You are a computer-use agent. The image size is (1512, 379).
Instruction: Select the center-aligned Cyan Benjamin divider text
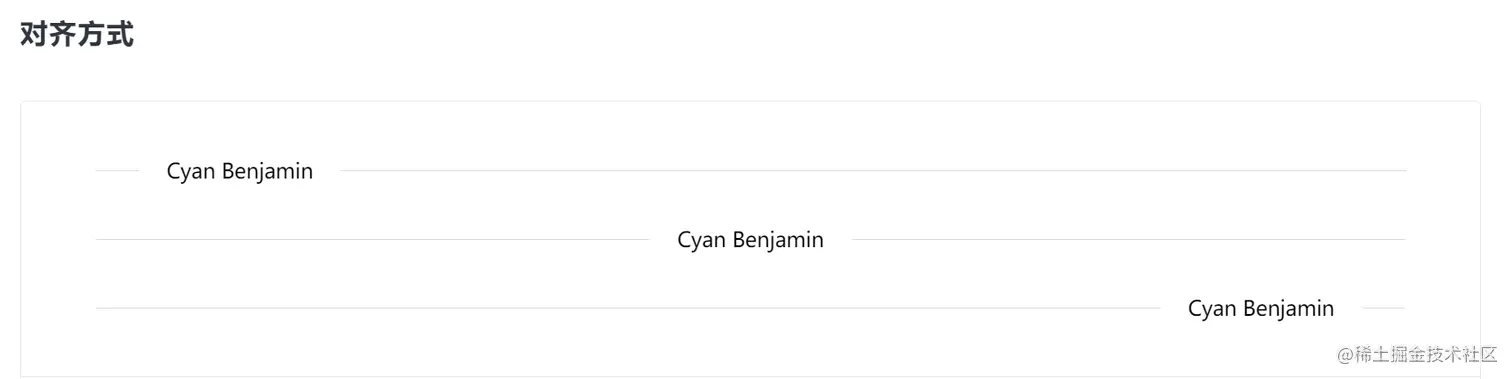751,240
